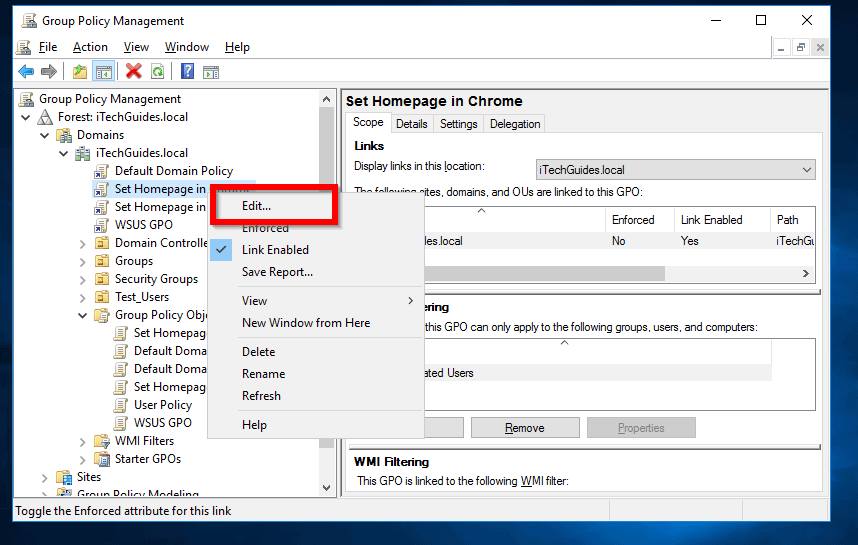Open the File menu
Viewport: 858px width, 545px height.
click(x=48, y=47)
